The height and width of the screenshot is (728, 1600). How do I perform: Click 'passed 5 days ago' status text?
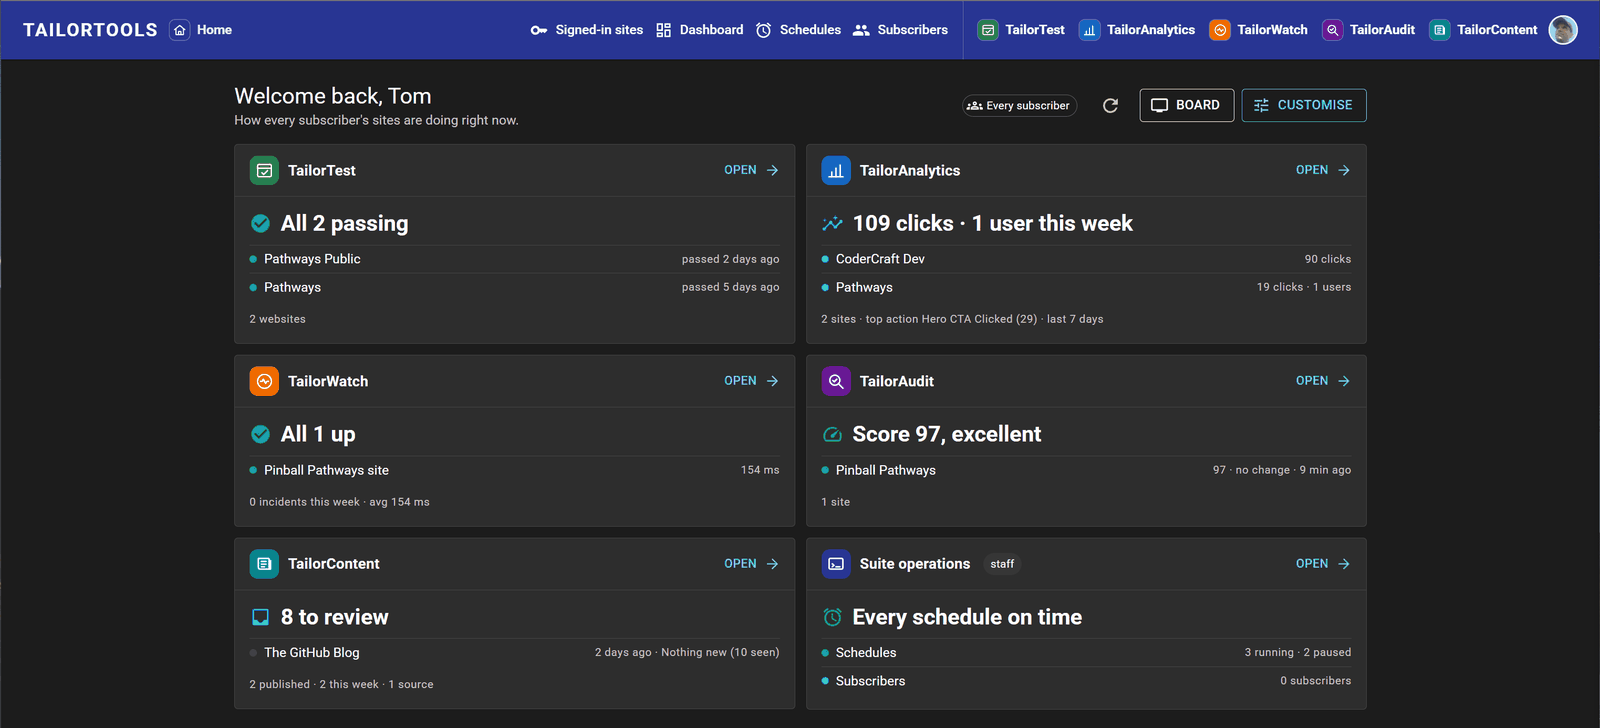tap(730, 287)
